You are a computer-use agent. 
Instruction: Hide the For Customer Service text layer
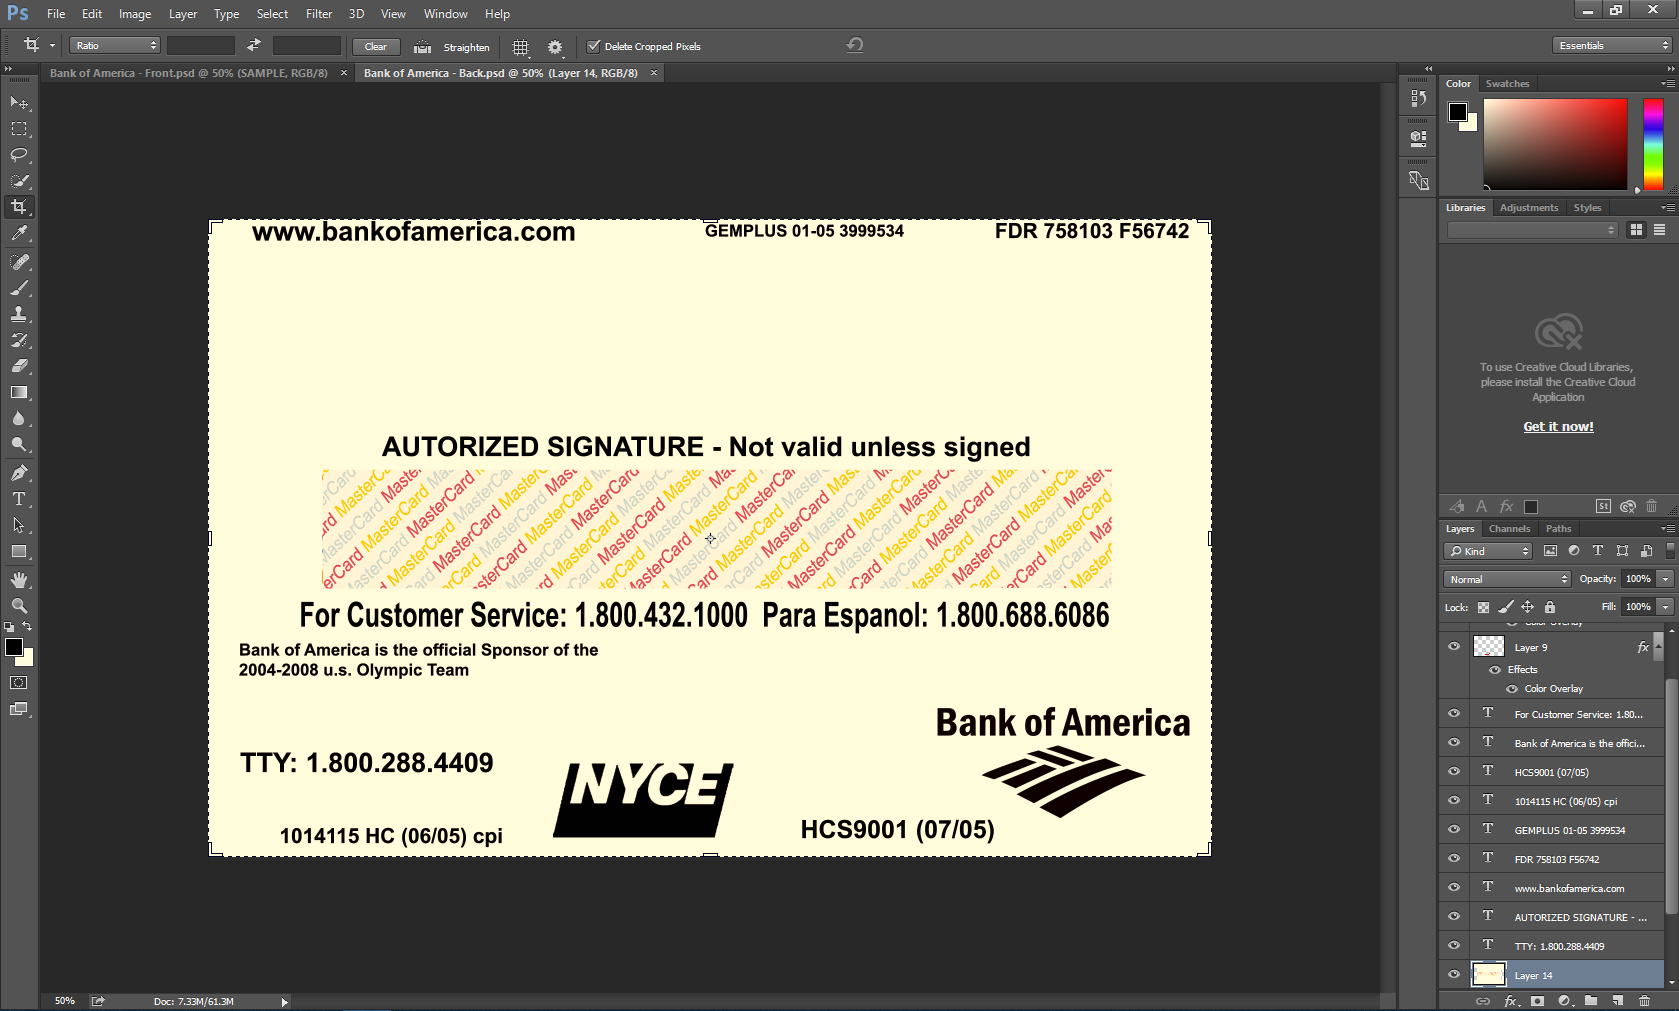[1454, 713]
